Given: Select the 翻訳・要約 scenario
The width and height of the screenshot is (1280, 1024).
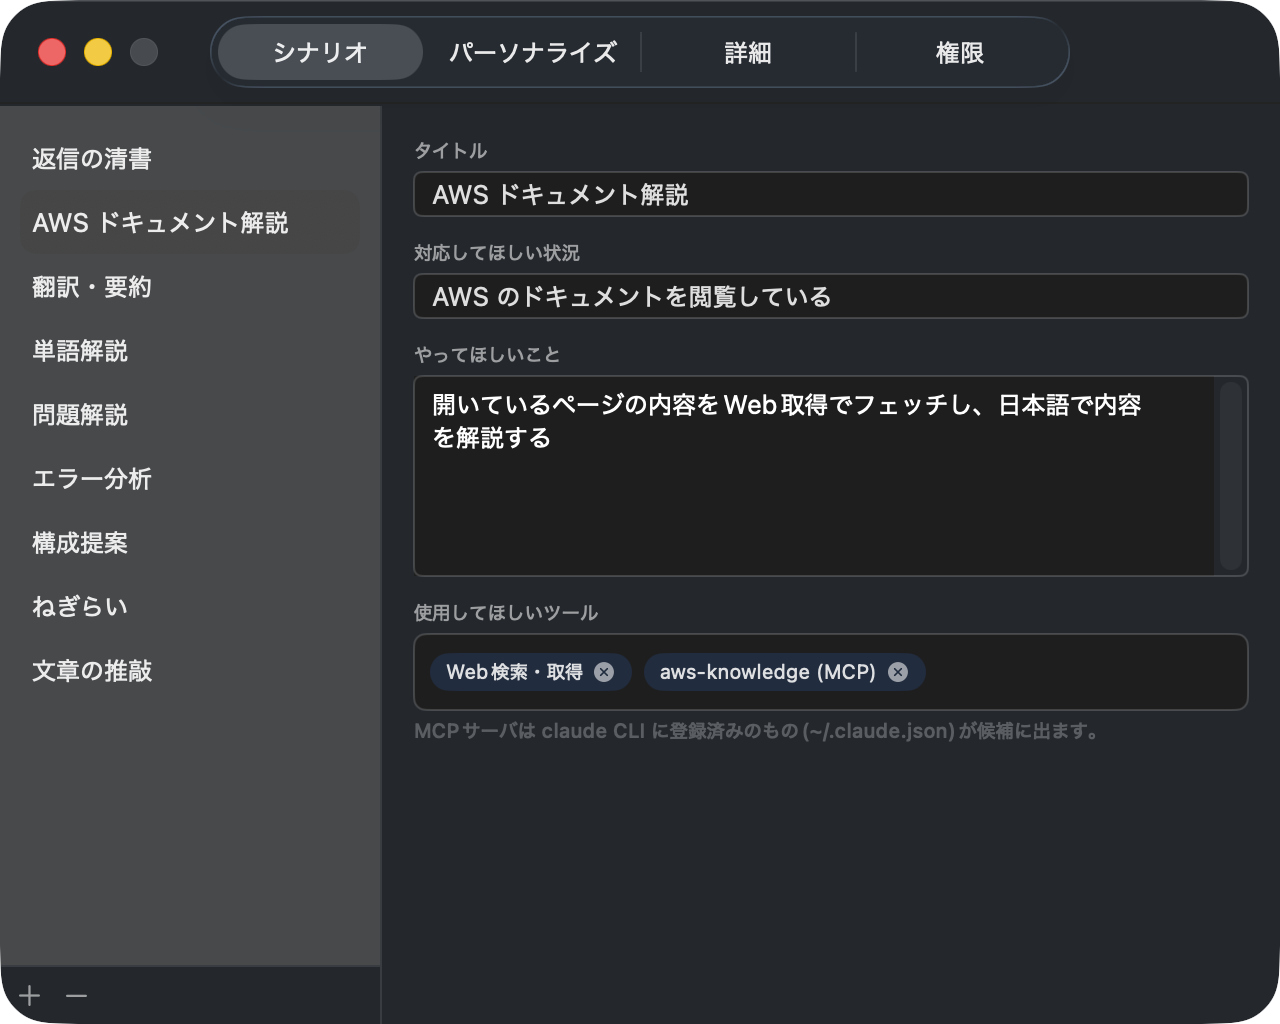Looking at the screenshot, I should tap(190, 287).
